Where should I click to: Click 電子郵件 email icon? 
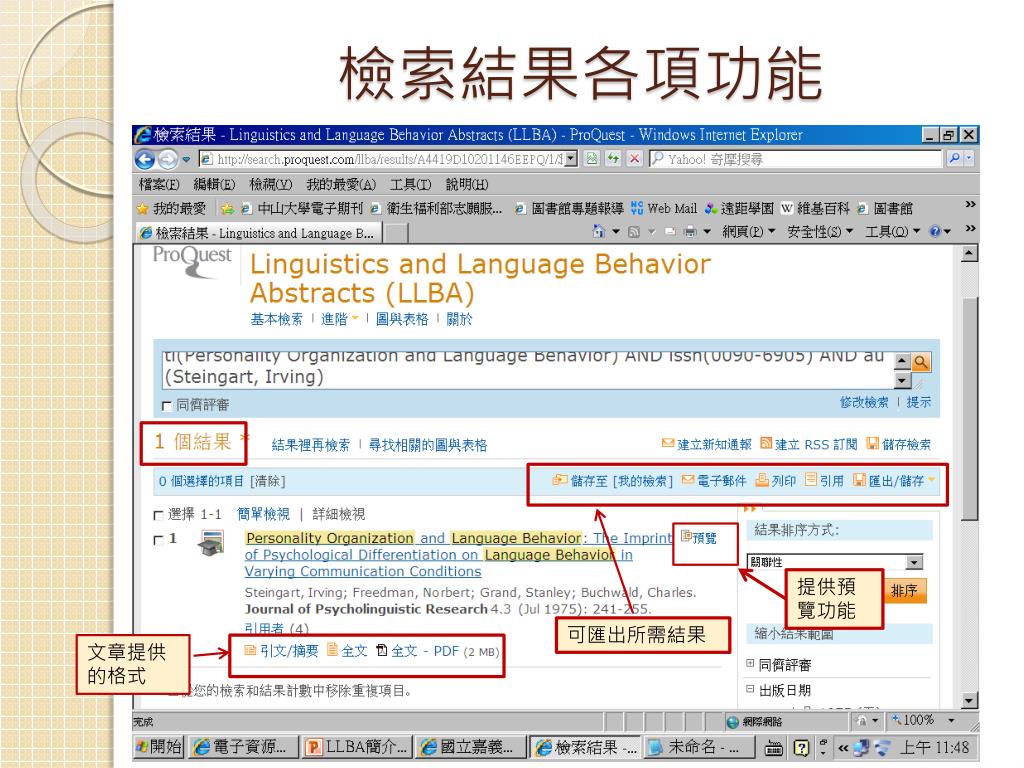688,480
